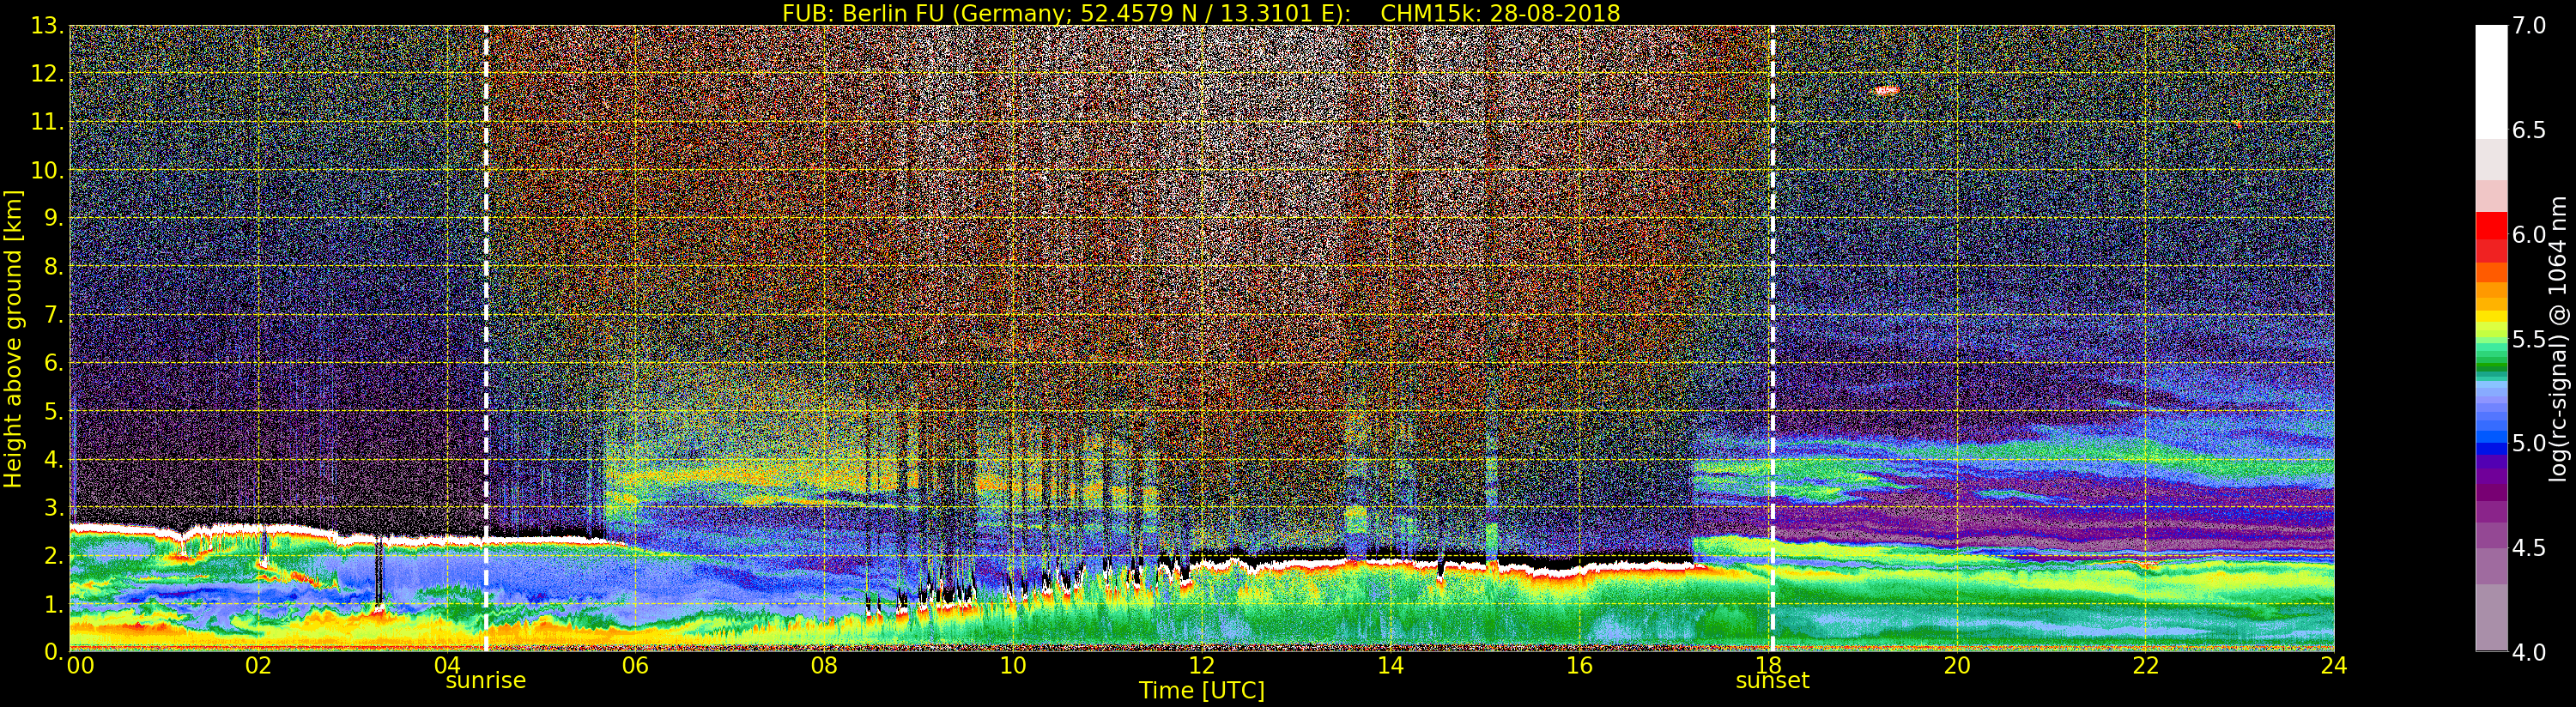Click the 'Height above ground [km]' axis label
Screen dimensions: 2576x707
point(13,339)
